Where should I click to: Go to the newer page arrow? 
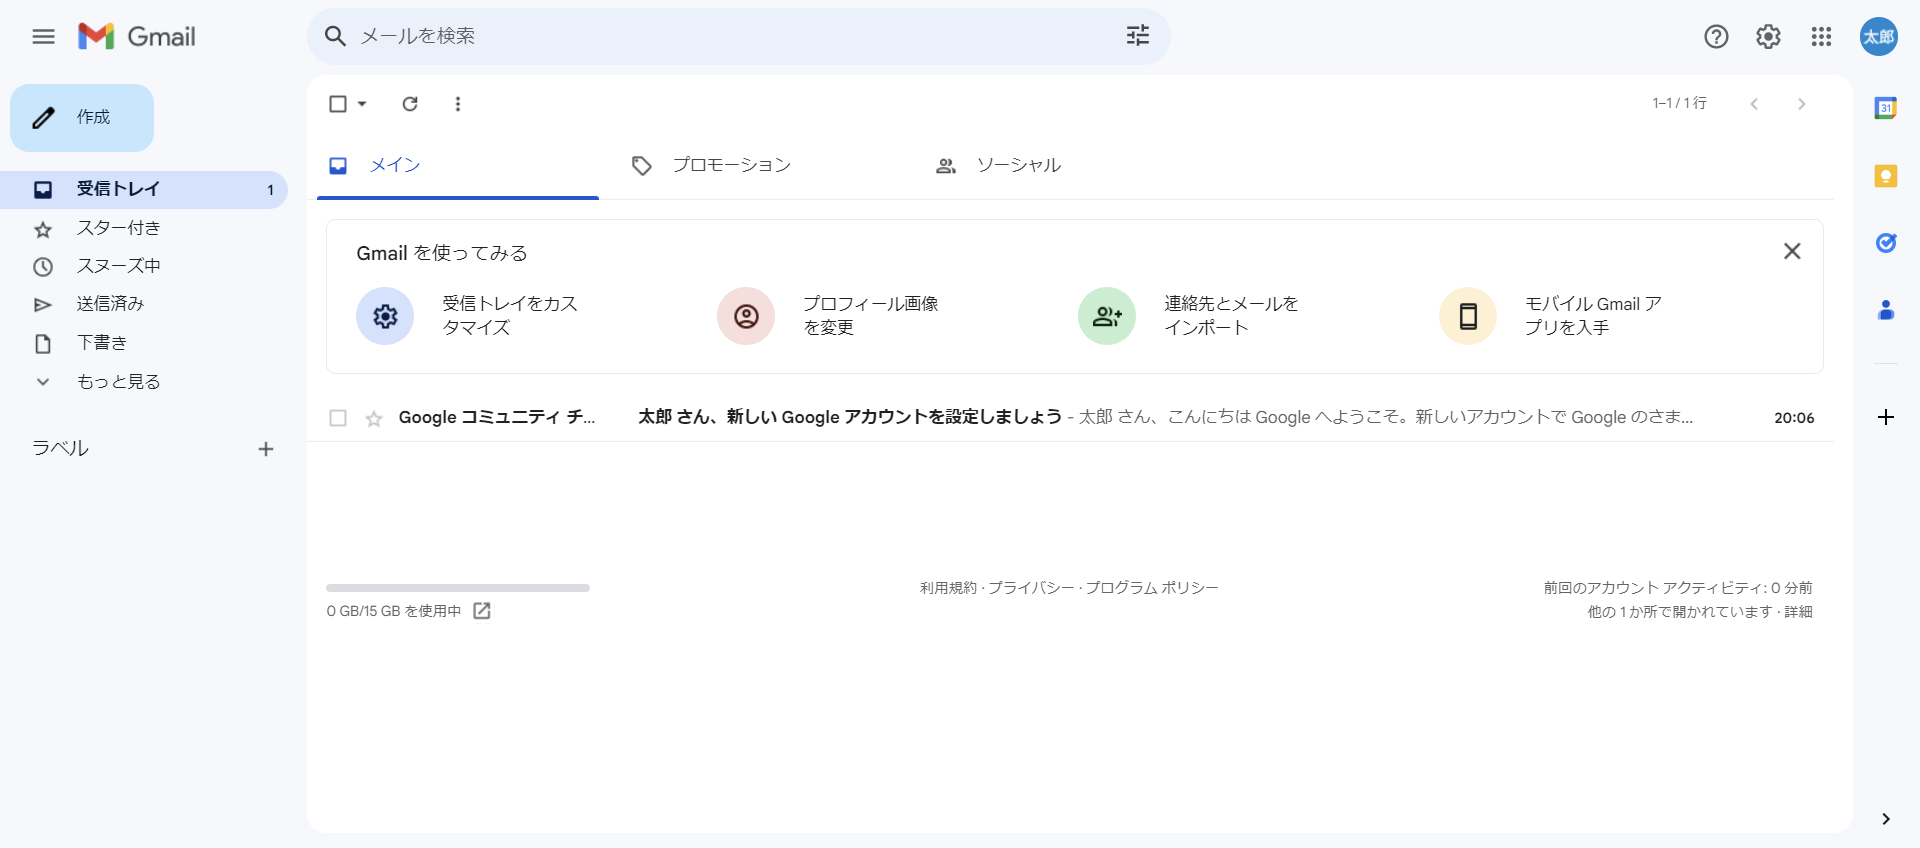(1754, 104)
